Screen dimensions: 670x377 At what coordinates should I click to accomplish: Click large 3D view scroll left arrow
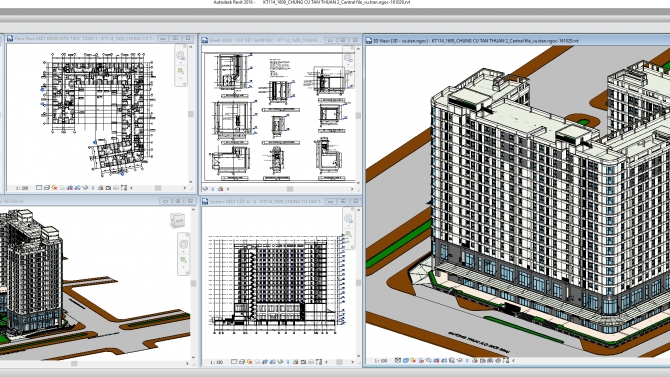coord(513,361)
